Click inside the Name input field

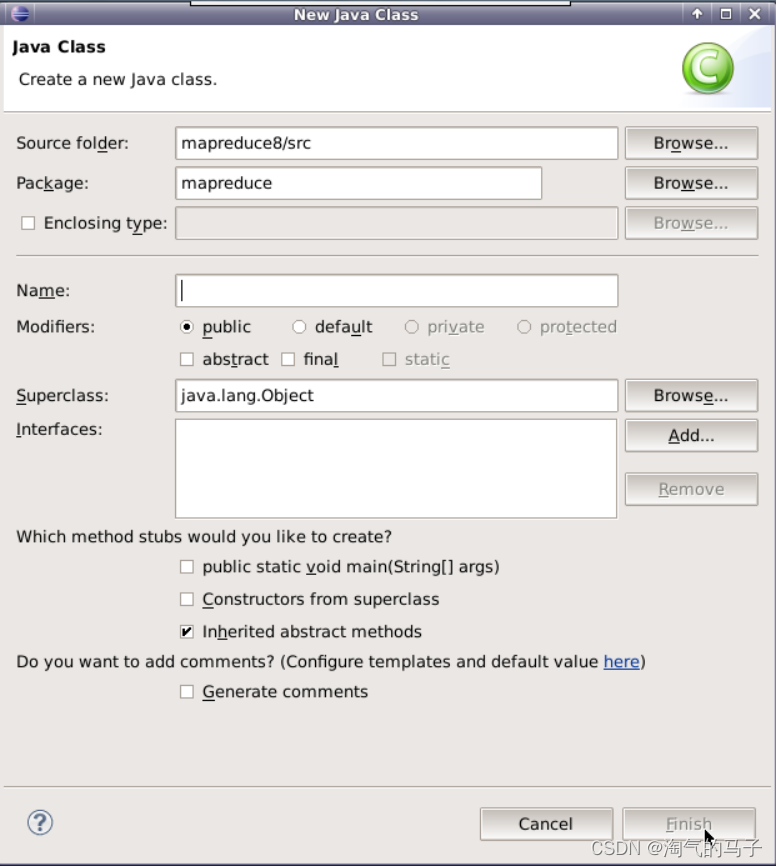[x=397, y=290]
